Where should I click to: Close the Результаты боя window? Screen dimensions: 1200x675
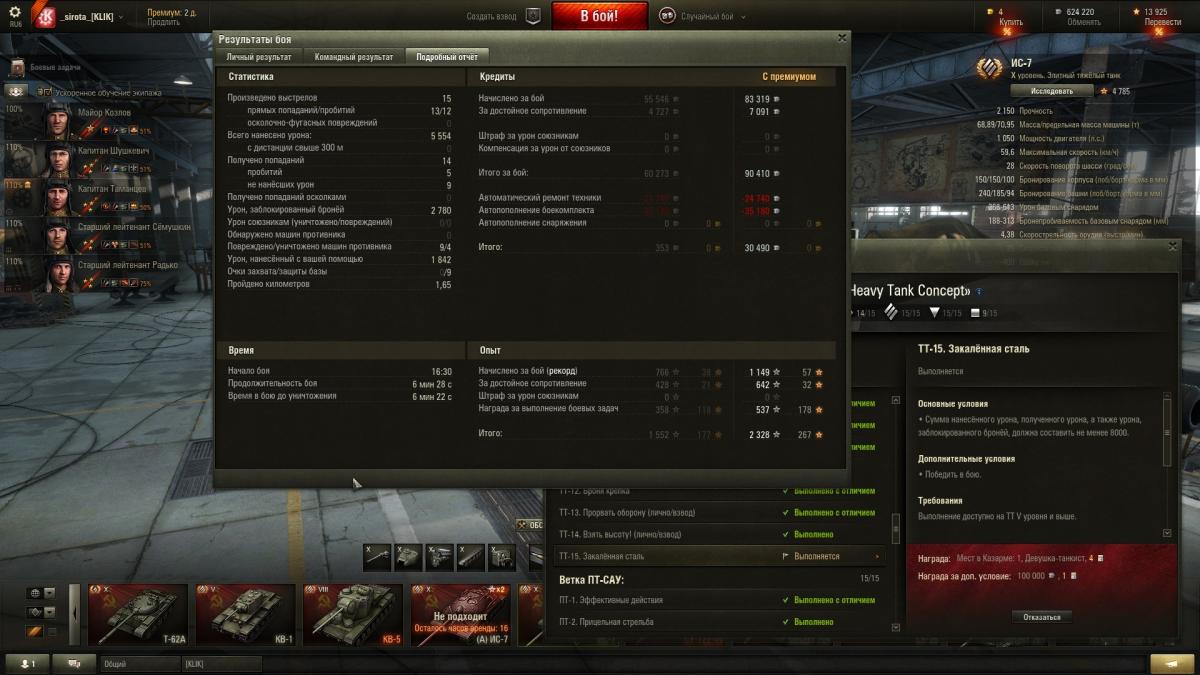[x=841, y=38]
